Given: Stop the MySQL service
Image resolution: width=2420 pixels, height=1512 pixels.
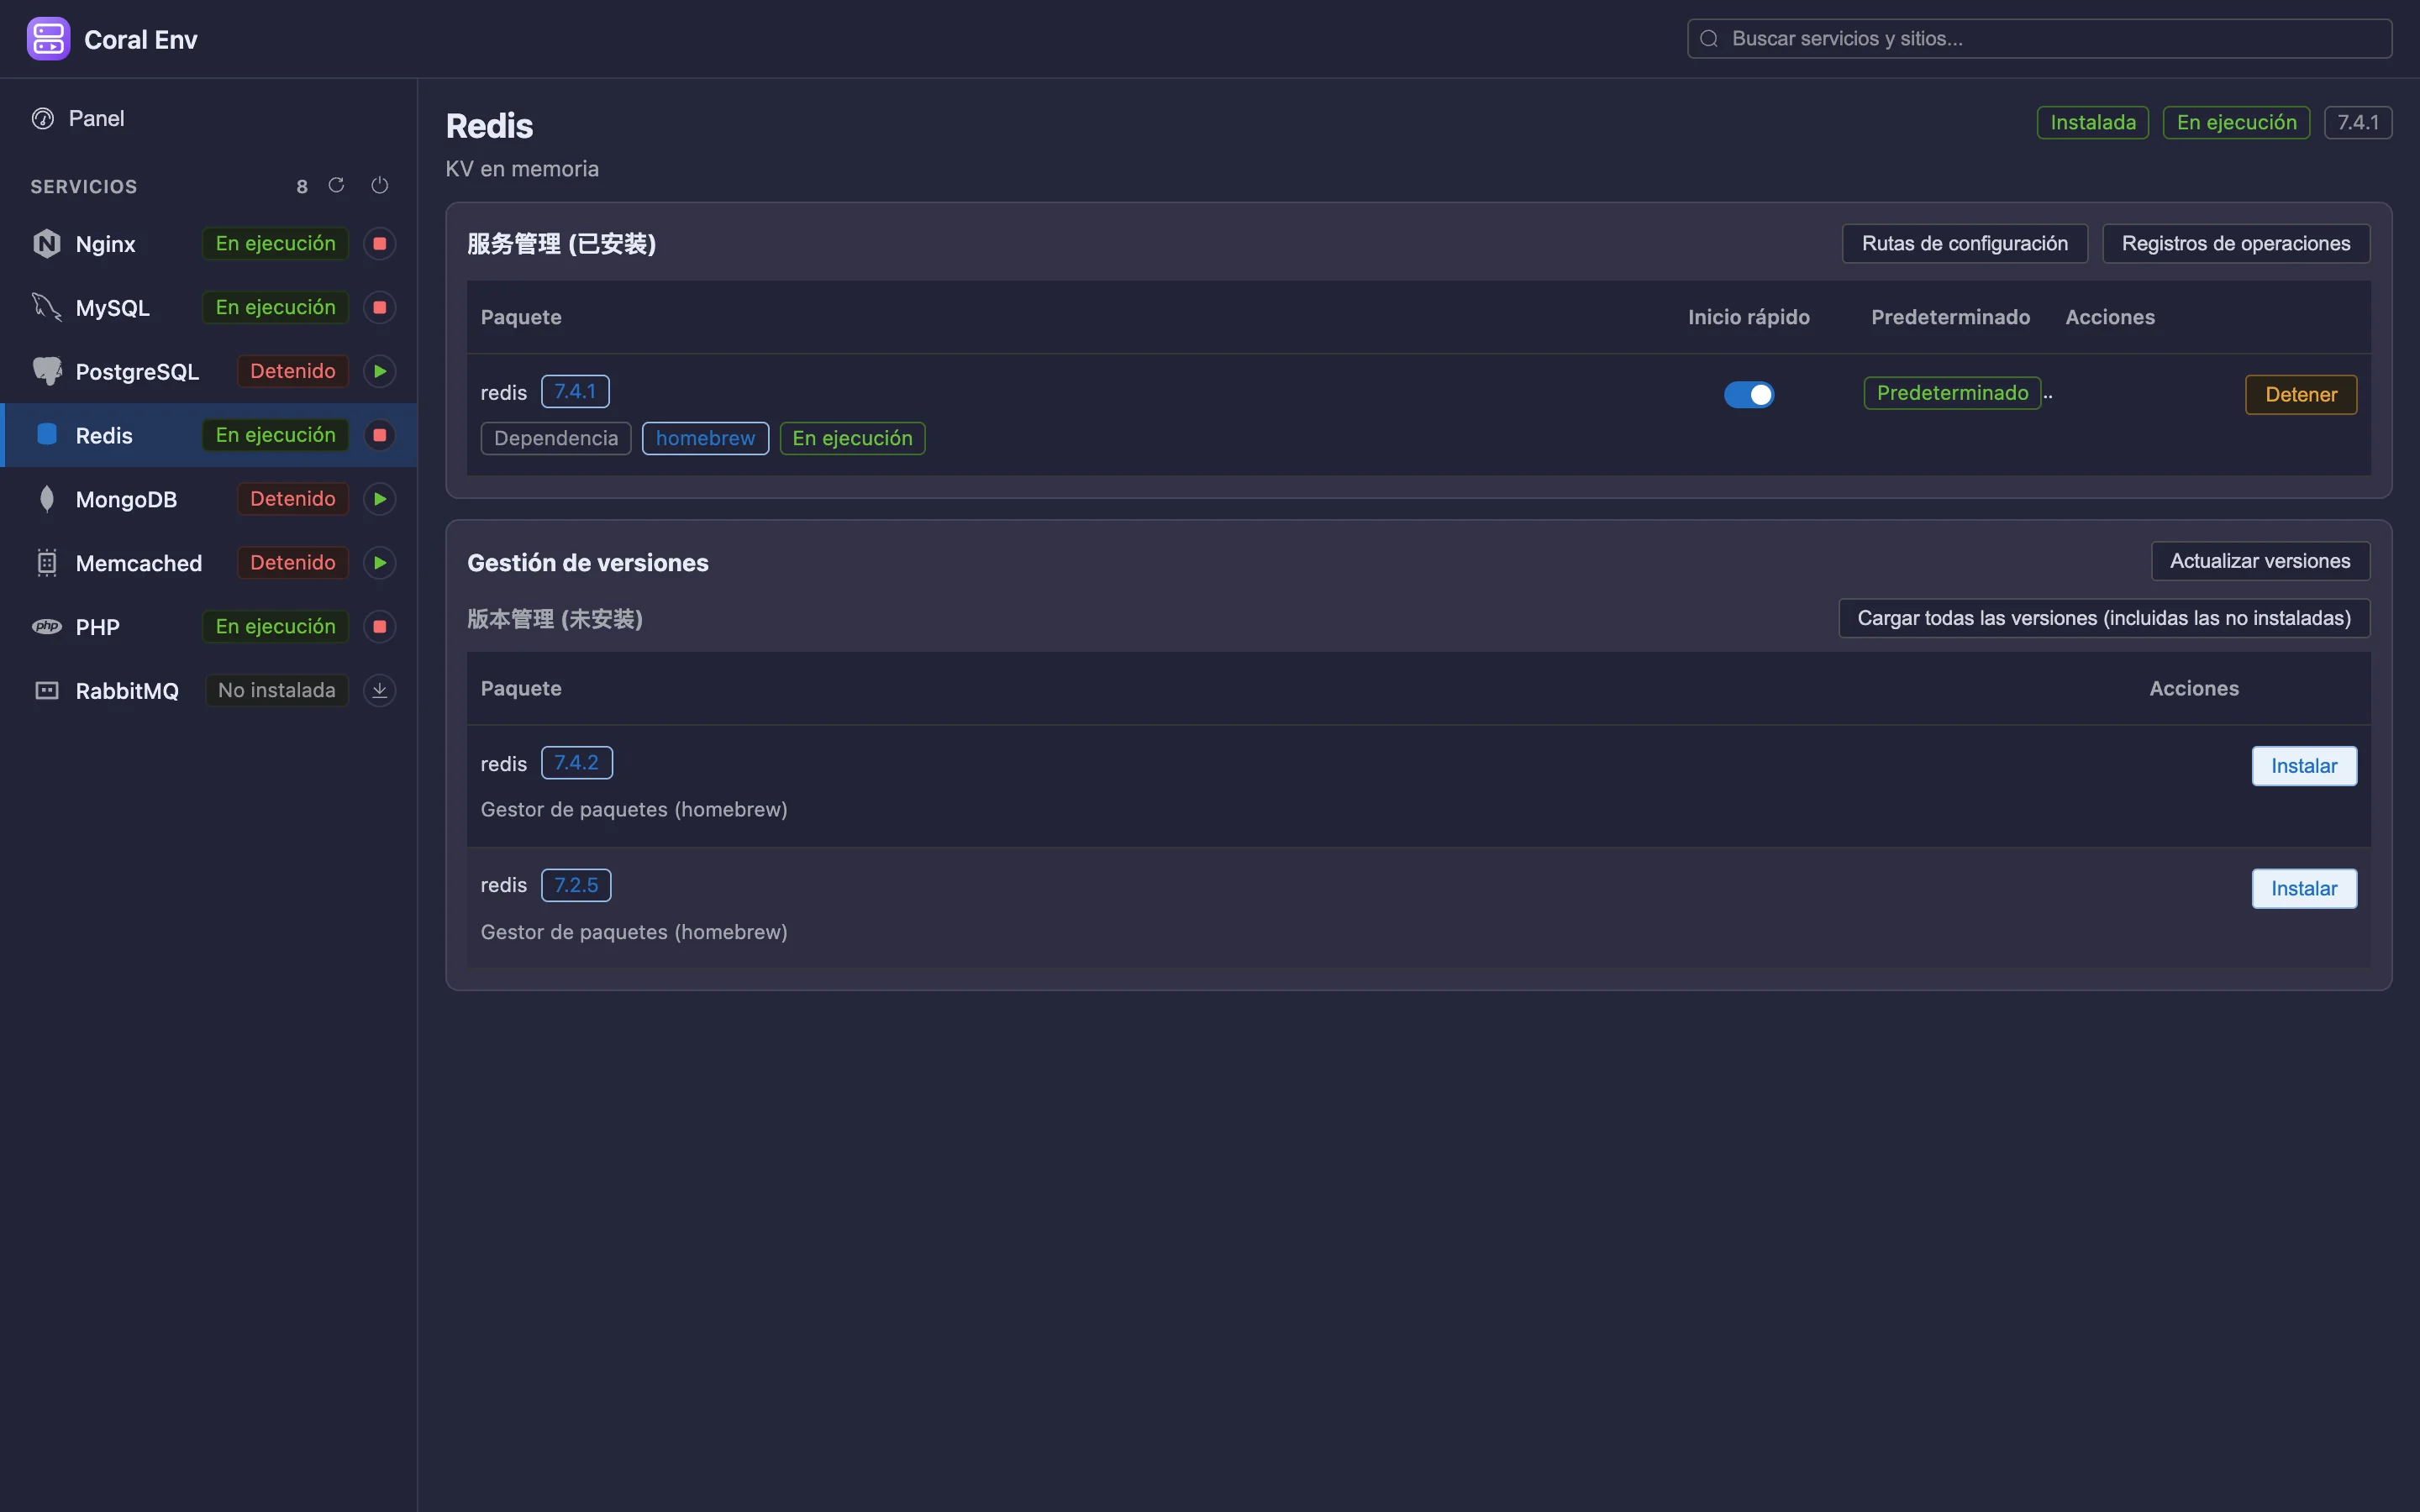Looking at the screenshot, I should (379, 307).
